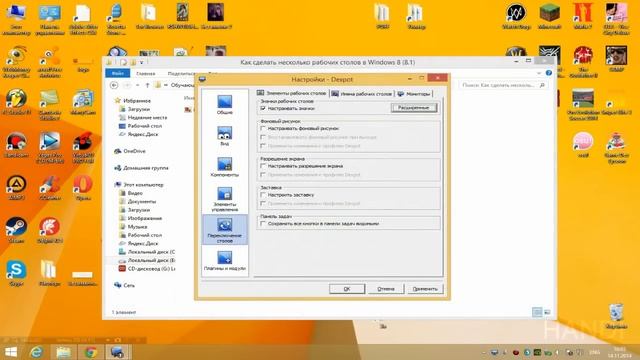This screenshot has height=360, width=640.
Task: Switch to Dexpot taskbar button
Action: coord(117,352)
